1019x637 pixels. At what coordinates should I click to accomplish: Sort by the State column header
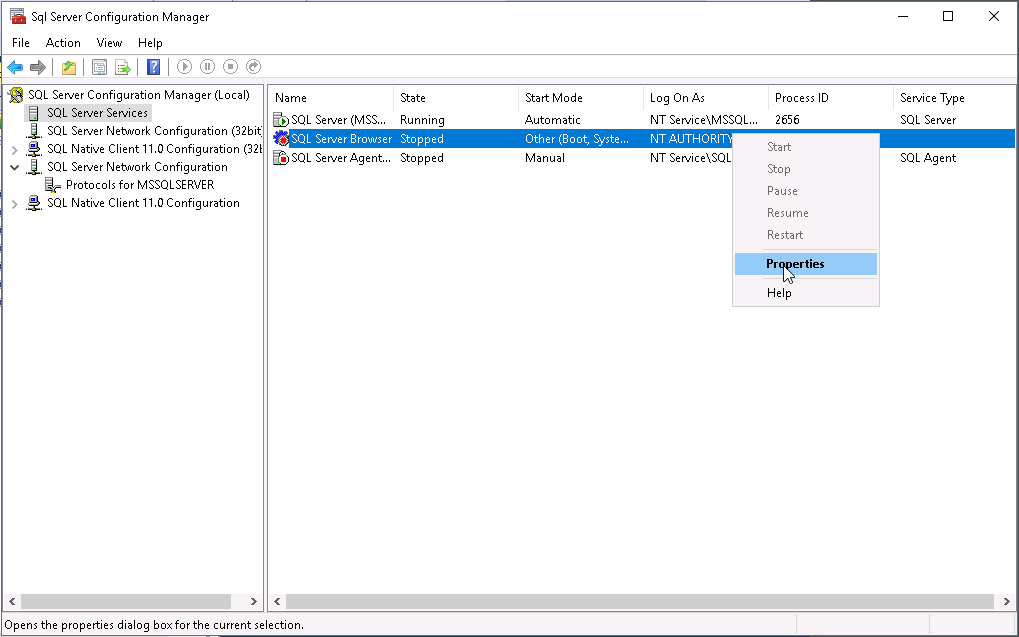(x=456, y=98)
